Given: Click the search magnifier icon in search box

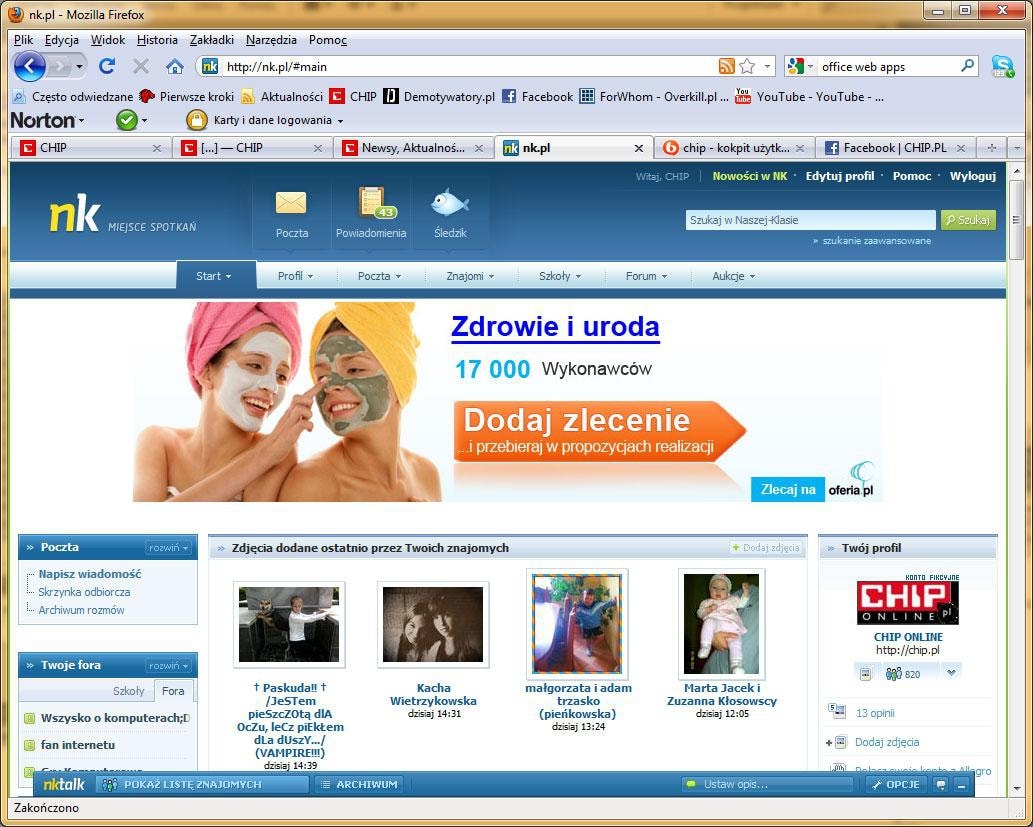Looking at the screenshot, I should click(967, 66).
